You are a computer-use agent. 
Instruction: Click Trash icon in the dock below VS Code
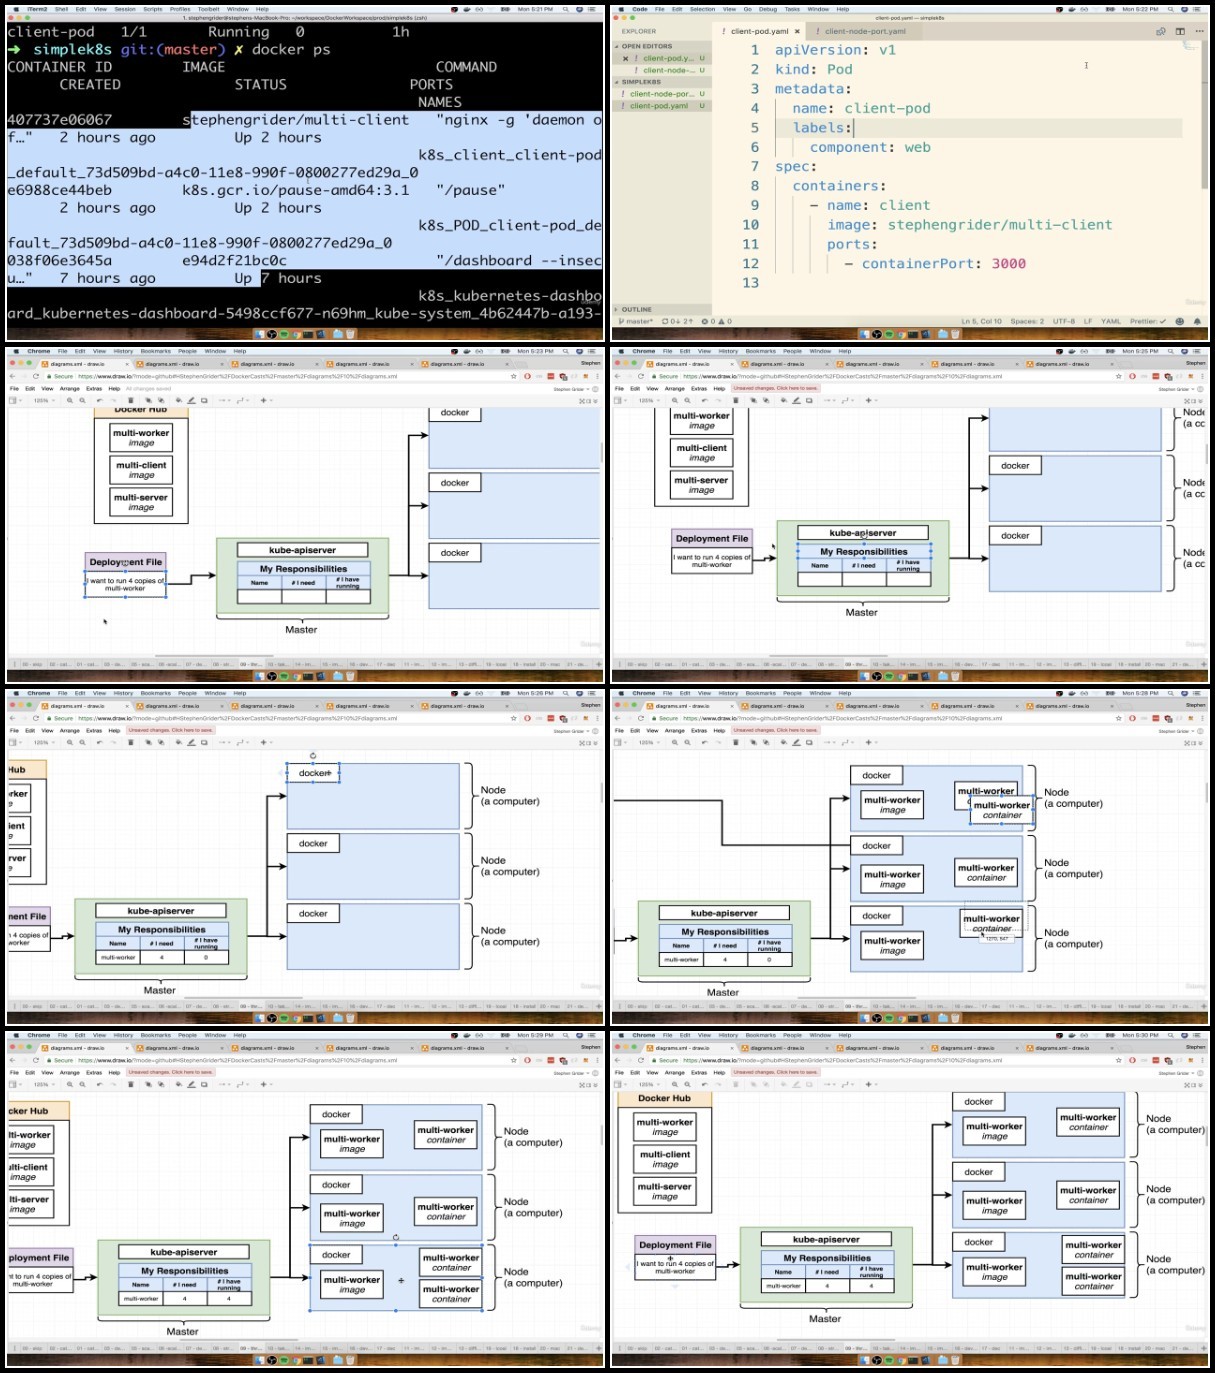[x=955, y=334]
